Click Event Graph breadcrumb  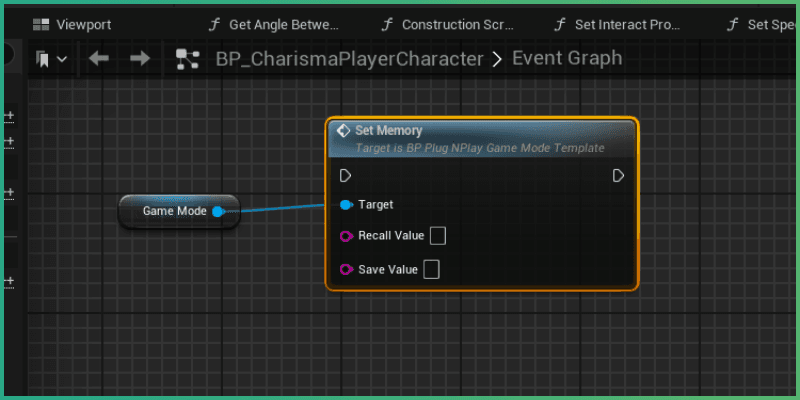tap(567, 59)
